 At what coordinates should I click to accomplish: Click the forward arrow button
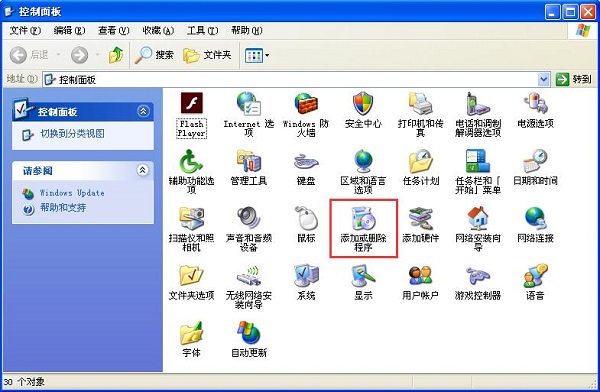point(80,56)
